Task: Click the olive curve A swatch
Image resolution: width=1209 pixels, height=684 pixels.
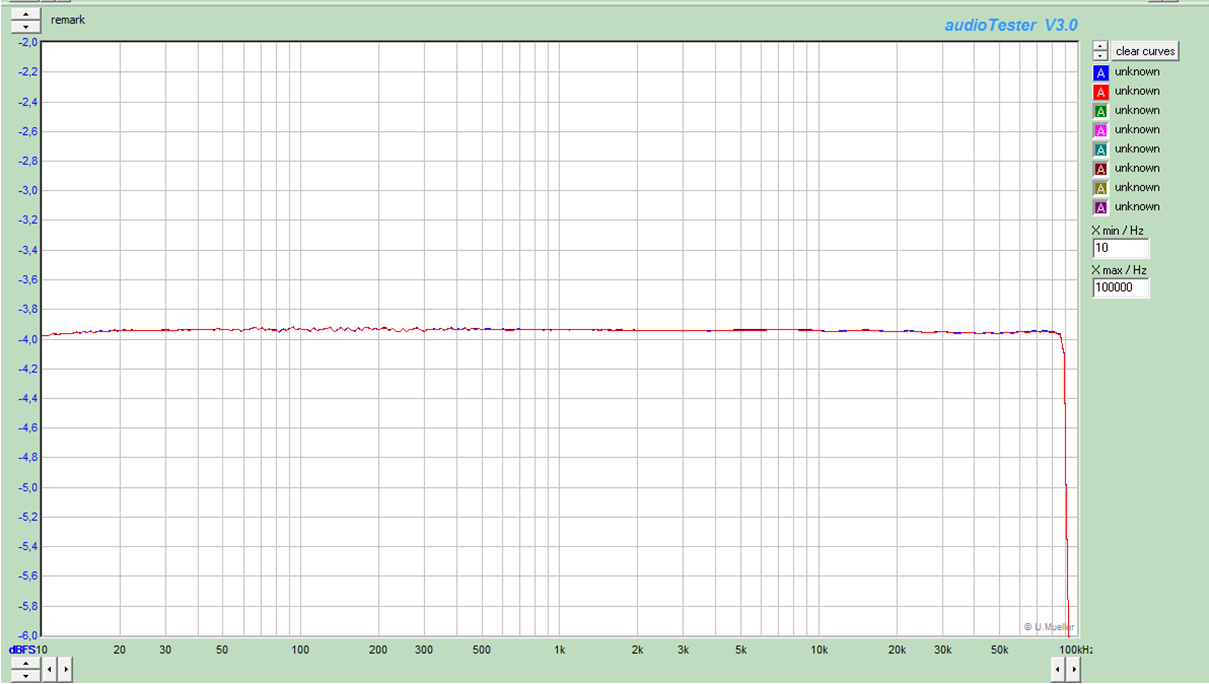Action: tap(1101, 188)
